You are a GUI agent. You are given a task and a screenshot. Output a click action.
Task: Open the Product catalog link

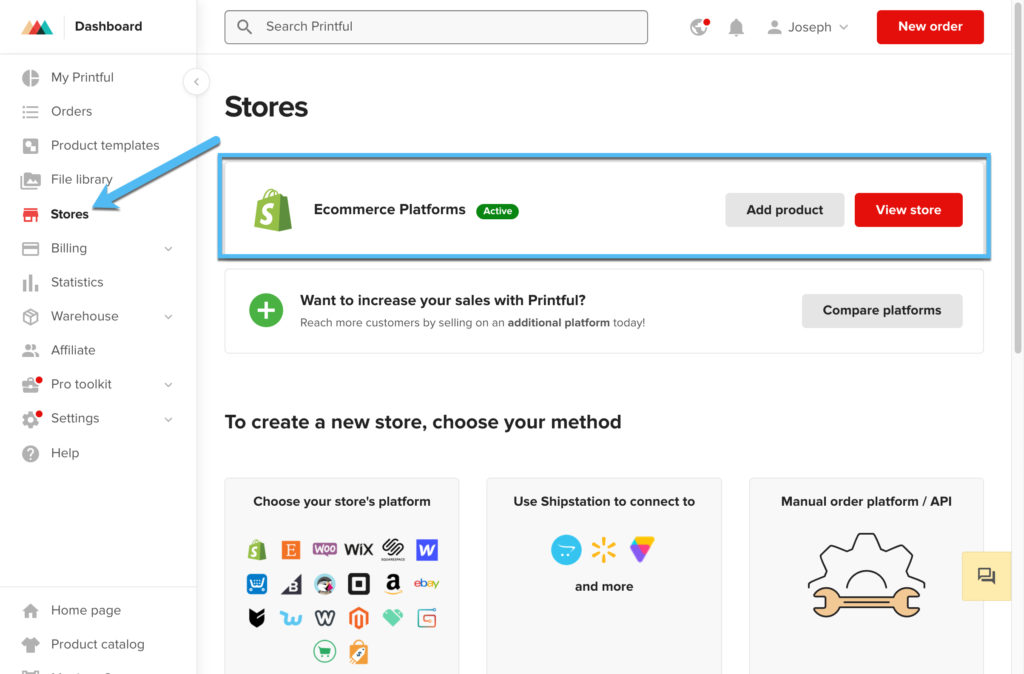tap(98, 644)
